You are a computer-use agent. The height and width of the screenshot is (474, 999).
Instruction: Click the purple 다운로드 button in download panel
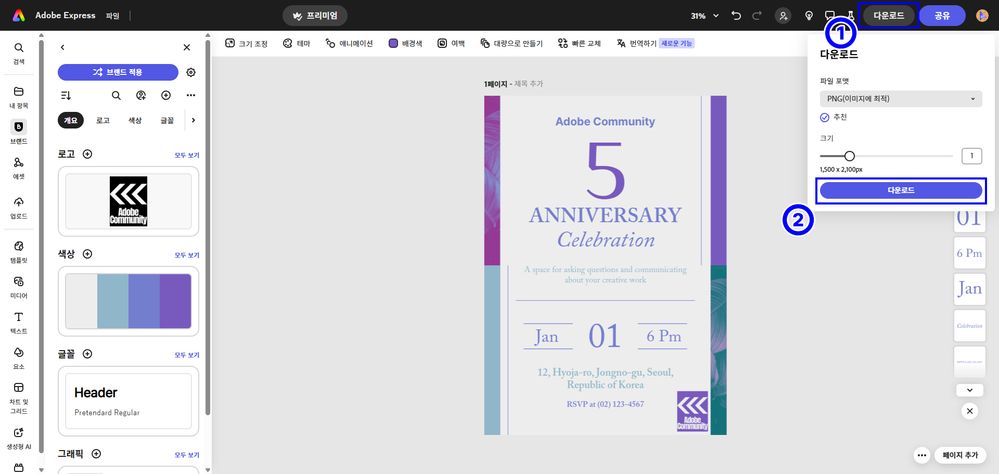[x=901, y=190]
